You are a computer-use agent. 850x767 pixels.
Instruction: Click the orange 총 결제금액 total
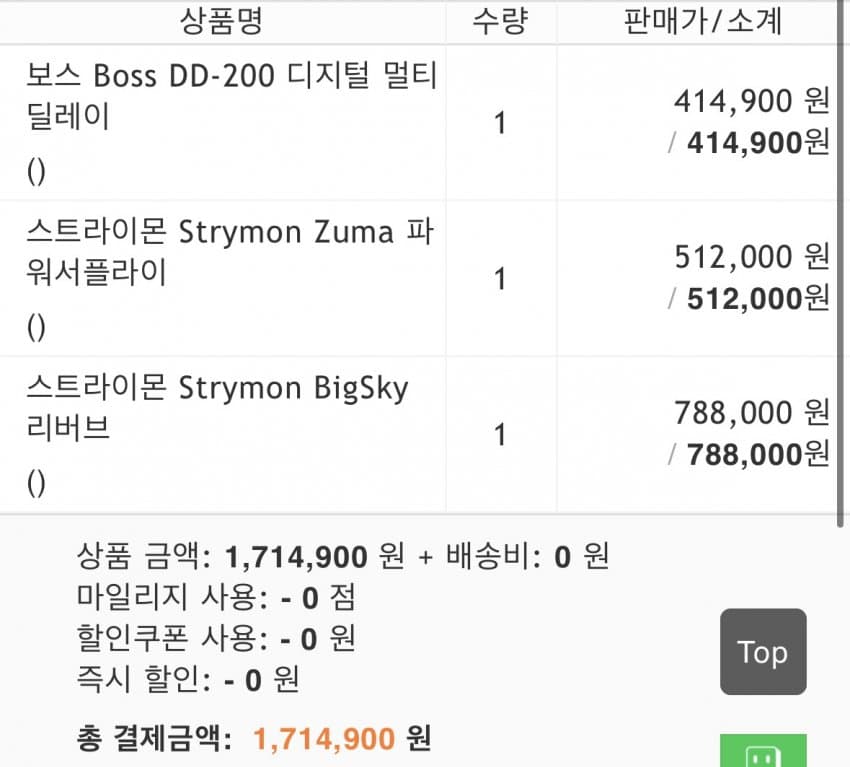coord(325,740)
